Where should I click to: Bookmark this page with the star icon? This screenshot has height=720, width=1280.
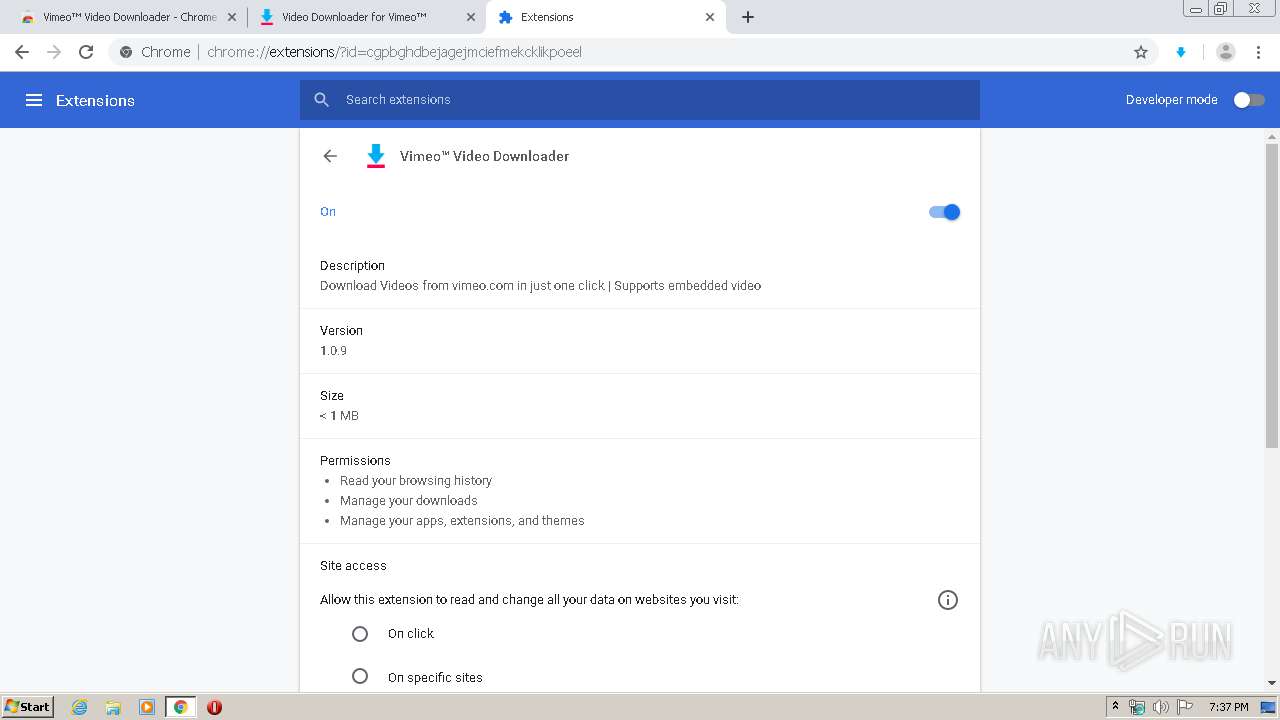tap(1141, 52)
